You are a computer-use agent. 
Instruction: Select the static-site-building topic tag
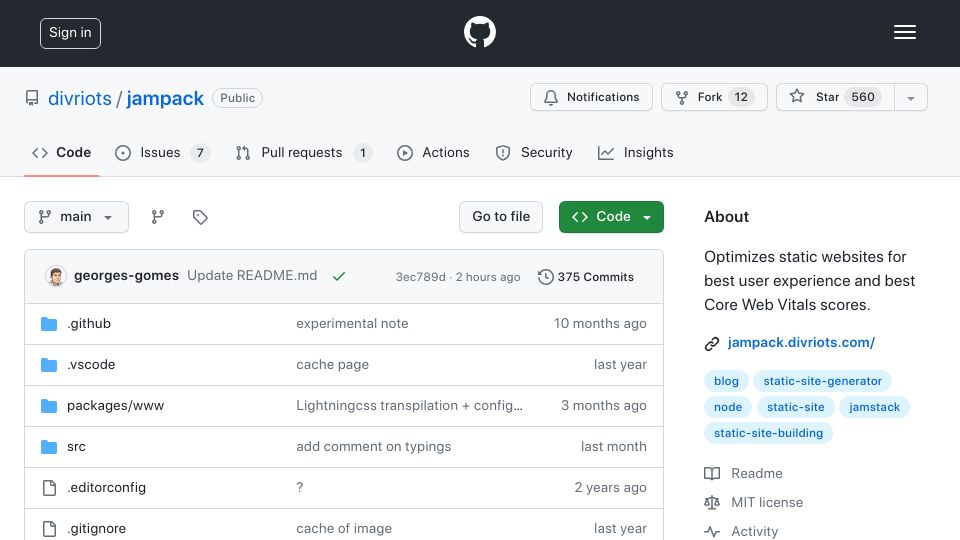click(x=768, y=433)
